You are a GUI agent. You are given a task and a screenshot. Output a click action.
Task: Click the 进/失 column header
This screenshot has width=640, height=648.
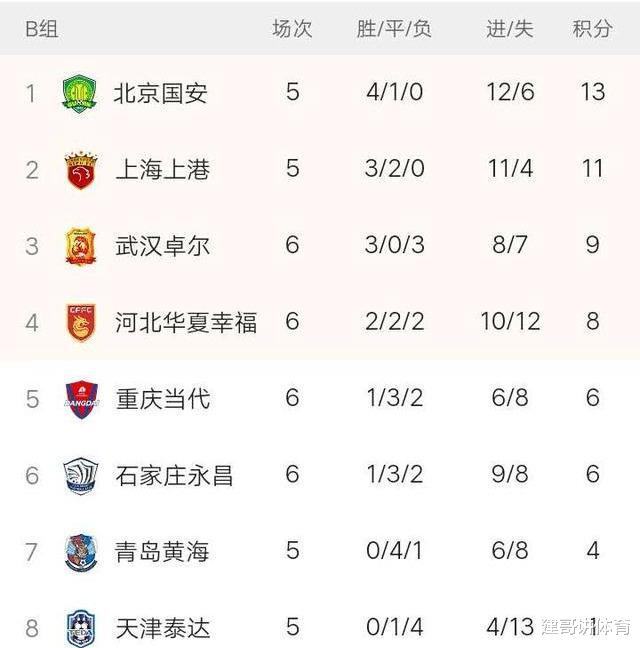[x=510, y=29]
